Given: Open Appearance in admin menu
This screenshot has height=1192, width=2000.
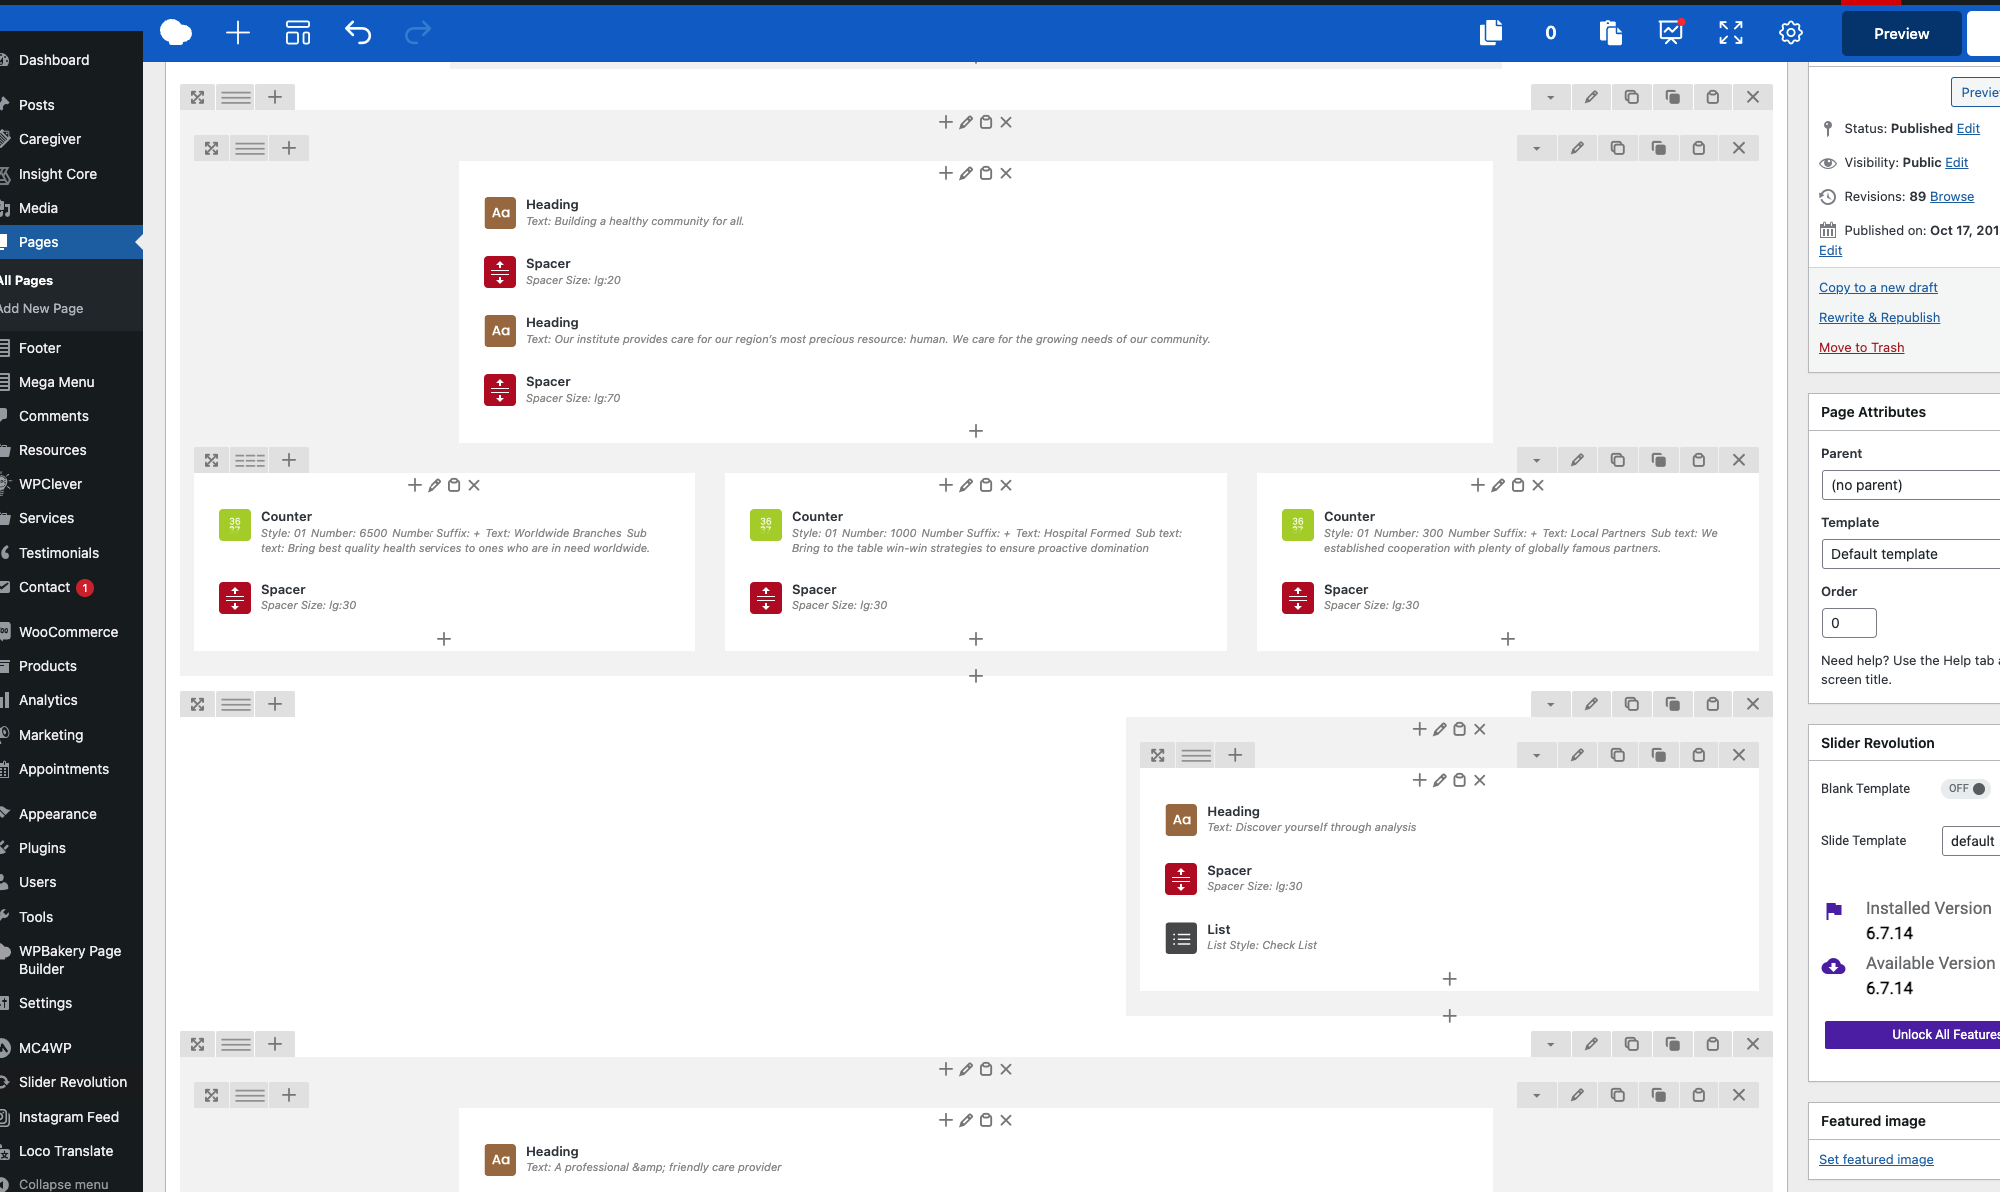Looking at the screenshot, I should tap(58, 814).
